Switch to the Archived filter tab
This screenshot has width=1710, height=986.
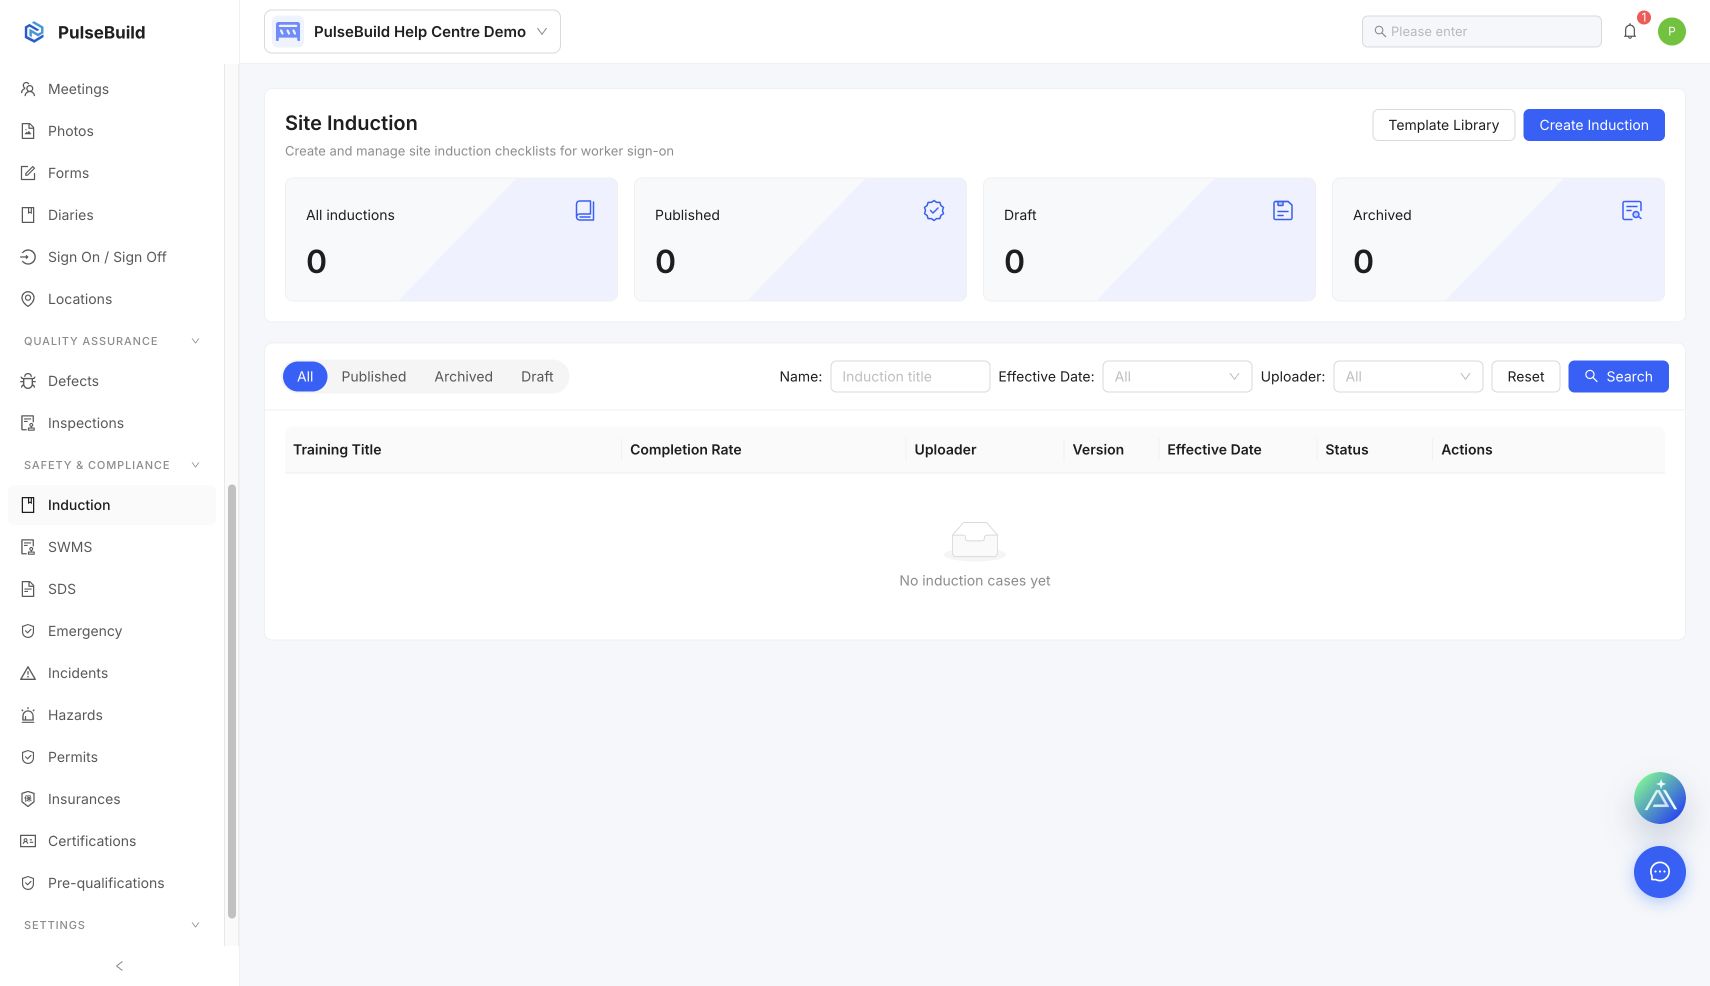pyautogui.click(x=463, y=376)
